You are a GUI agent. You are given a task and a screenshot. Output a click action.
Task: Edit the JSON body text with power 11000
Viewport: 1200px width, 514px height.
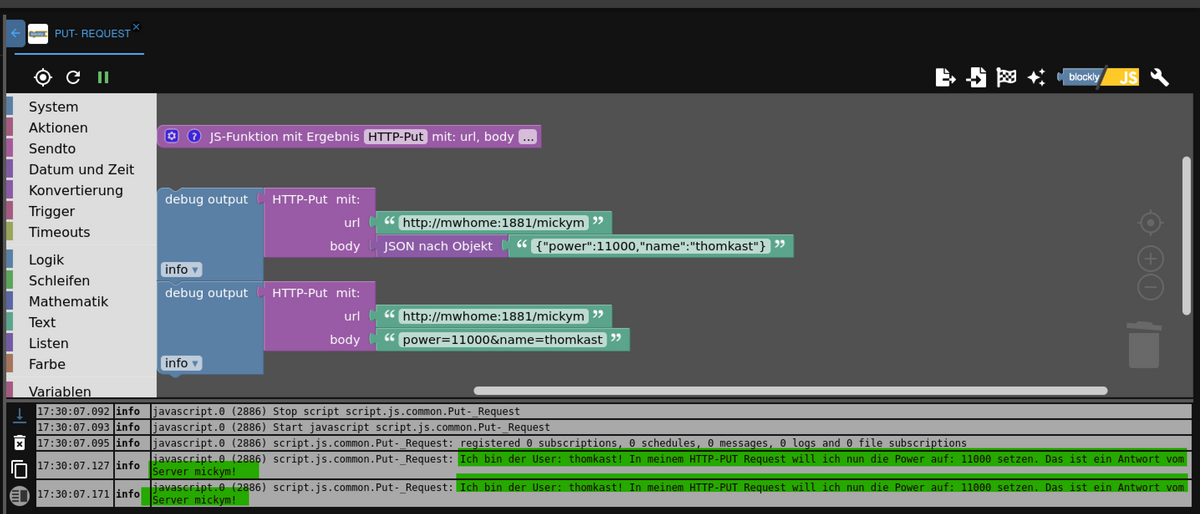pyautogui.click(x=651, y=246)
